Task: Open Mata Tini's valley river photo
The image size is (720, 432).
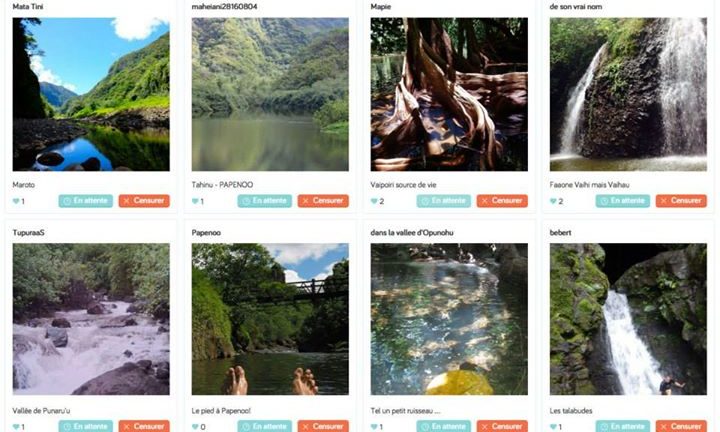Action: pyautogui.click(x=91, y=94)
